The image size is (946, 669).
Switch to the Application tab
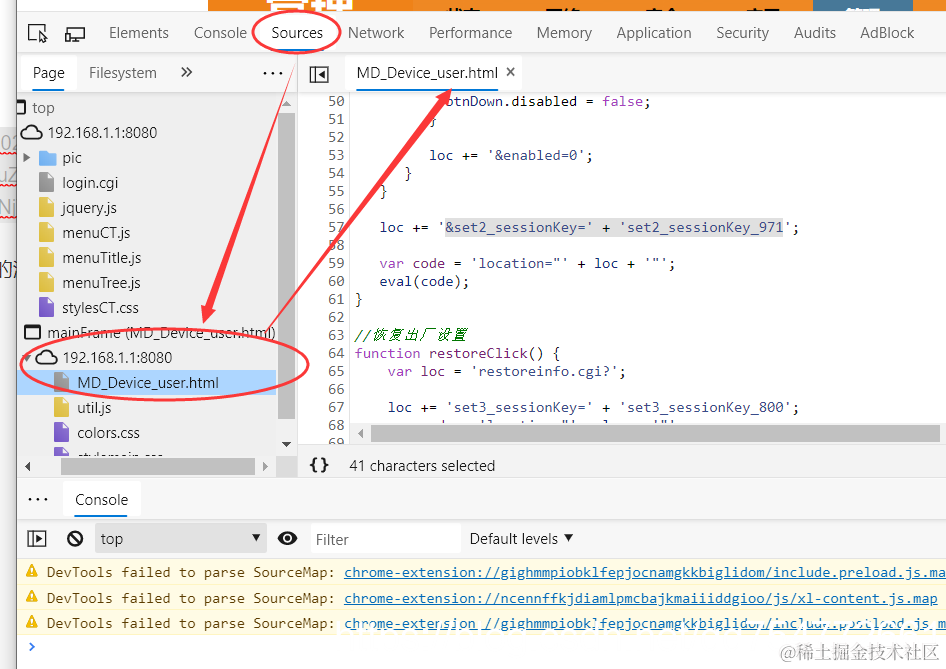coord(654,33)
